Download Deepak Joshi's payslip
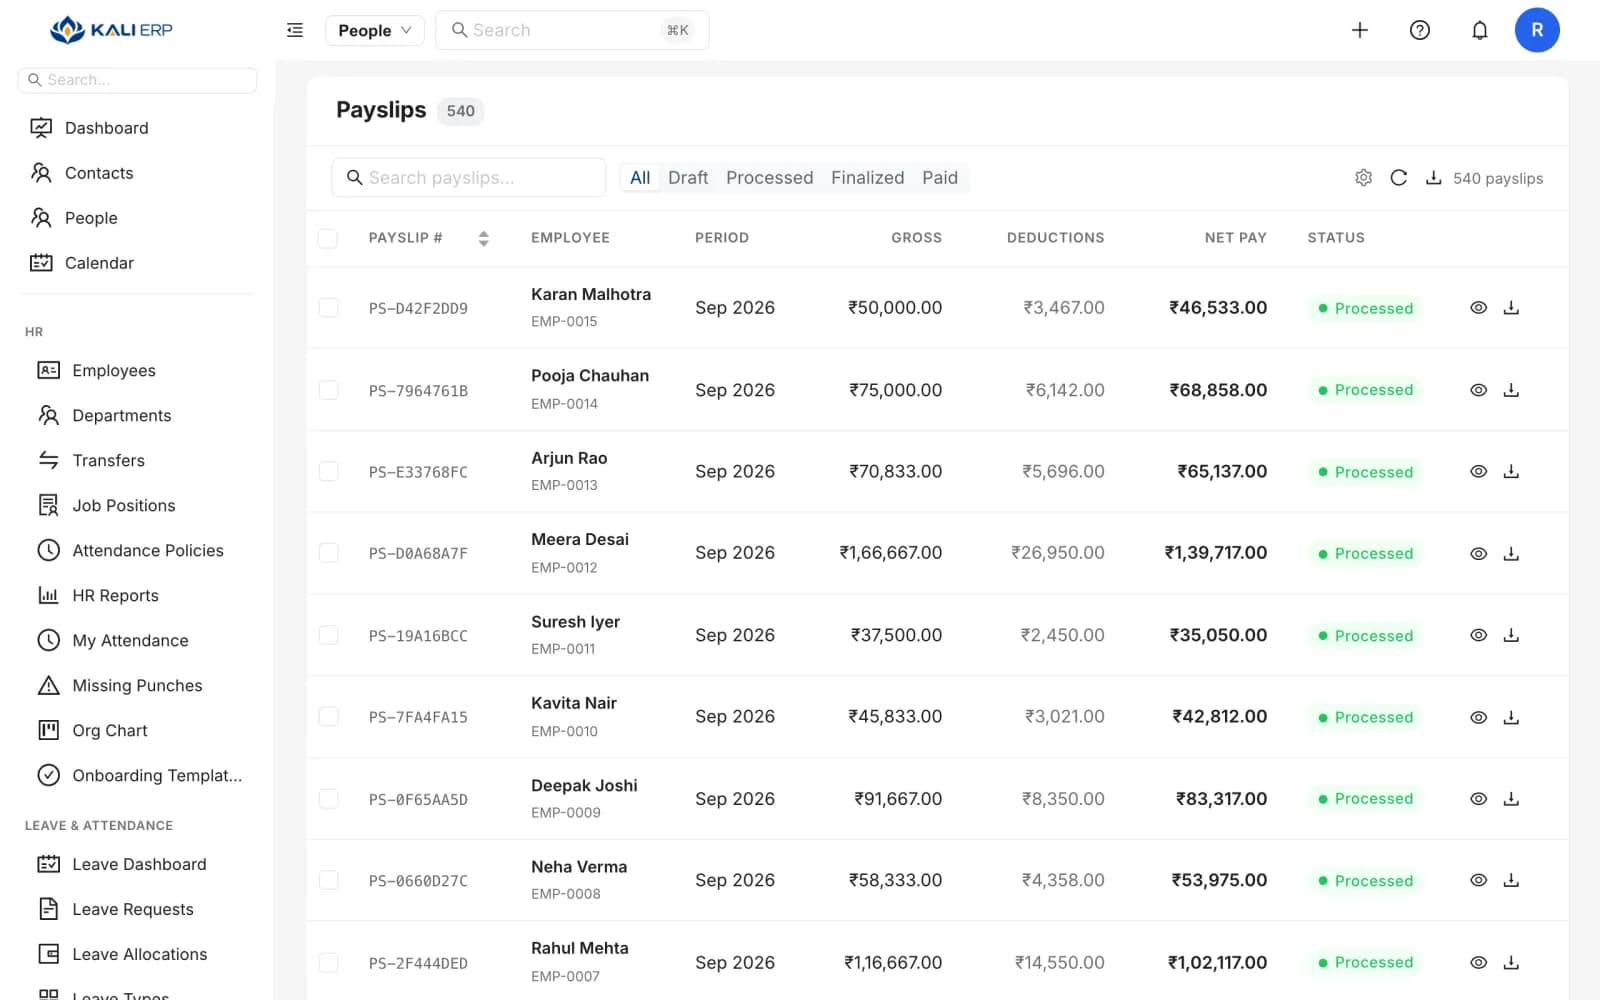1600x1000 pixels. click(1512, 799)
